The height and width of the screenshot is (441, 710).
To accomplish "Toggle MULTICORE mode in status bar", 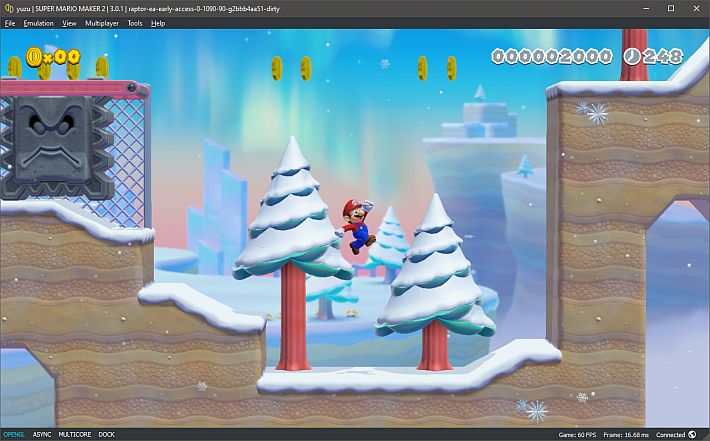I will coord(75,434).
